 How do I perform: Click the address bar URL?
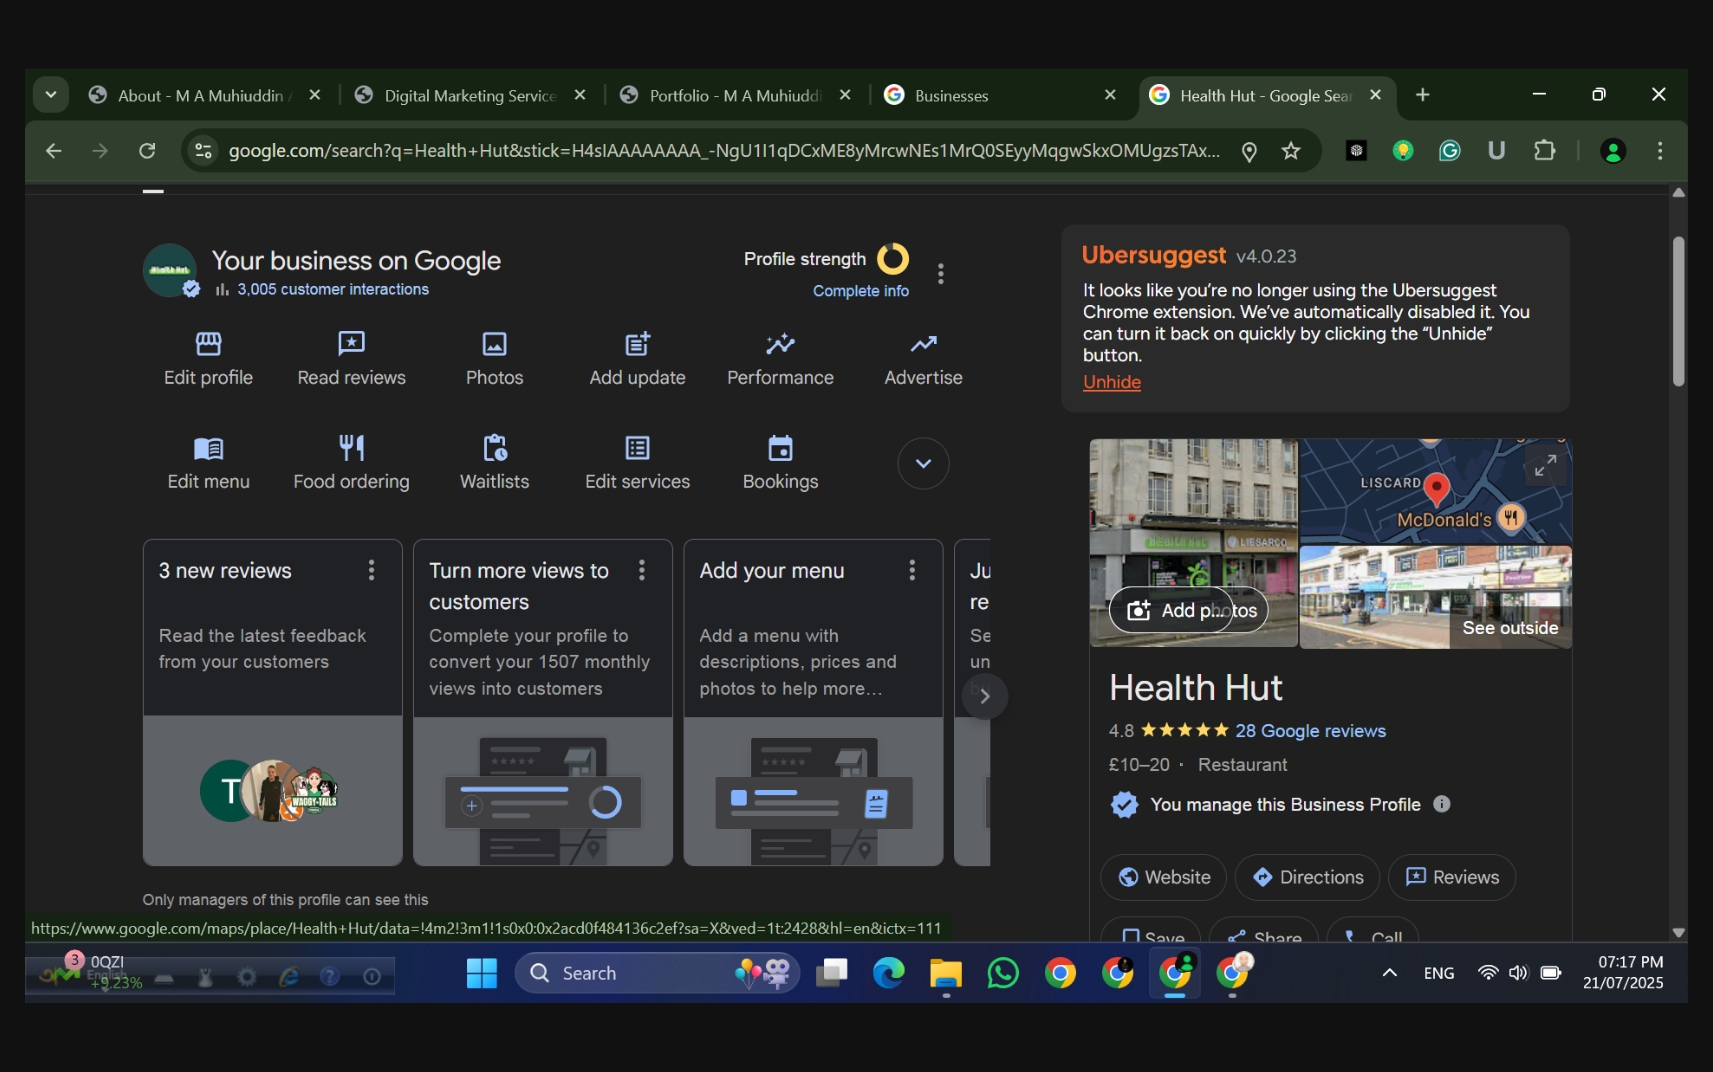[x=724, y=151]
